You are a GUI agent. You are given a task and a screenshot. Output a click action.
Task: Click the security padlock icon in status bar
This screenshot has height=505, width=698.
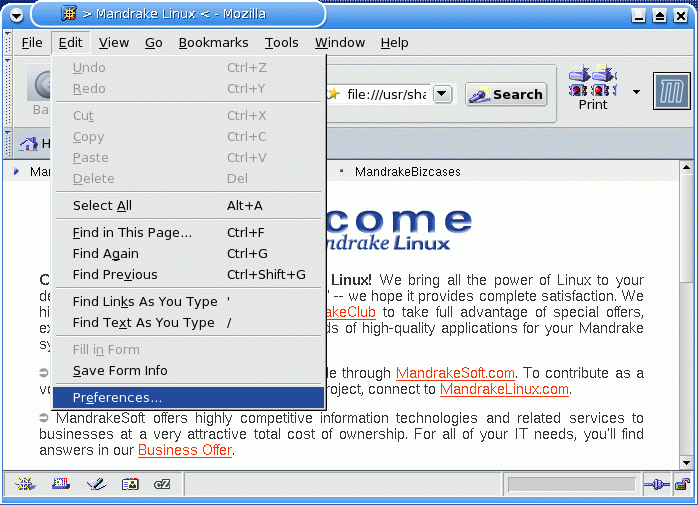pyautogui.click(x=681, y=485)
